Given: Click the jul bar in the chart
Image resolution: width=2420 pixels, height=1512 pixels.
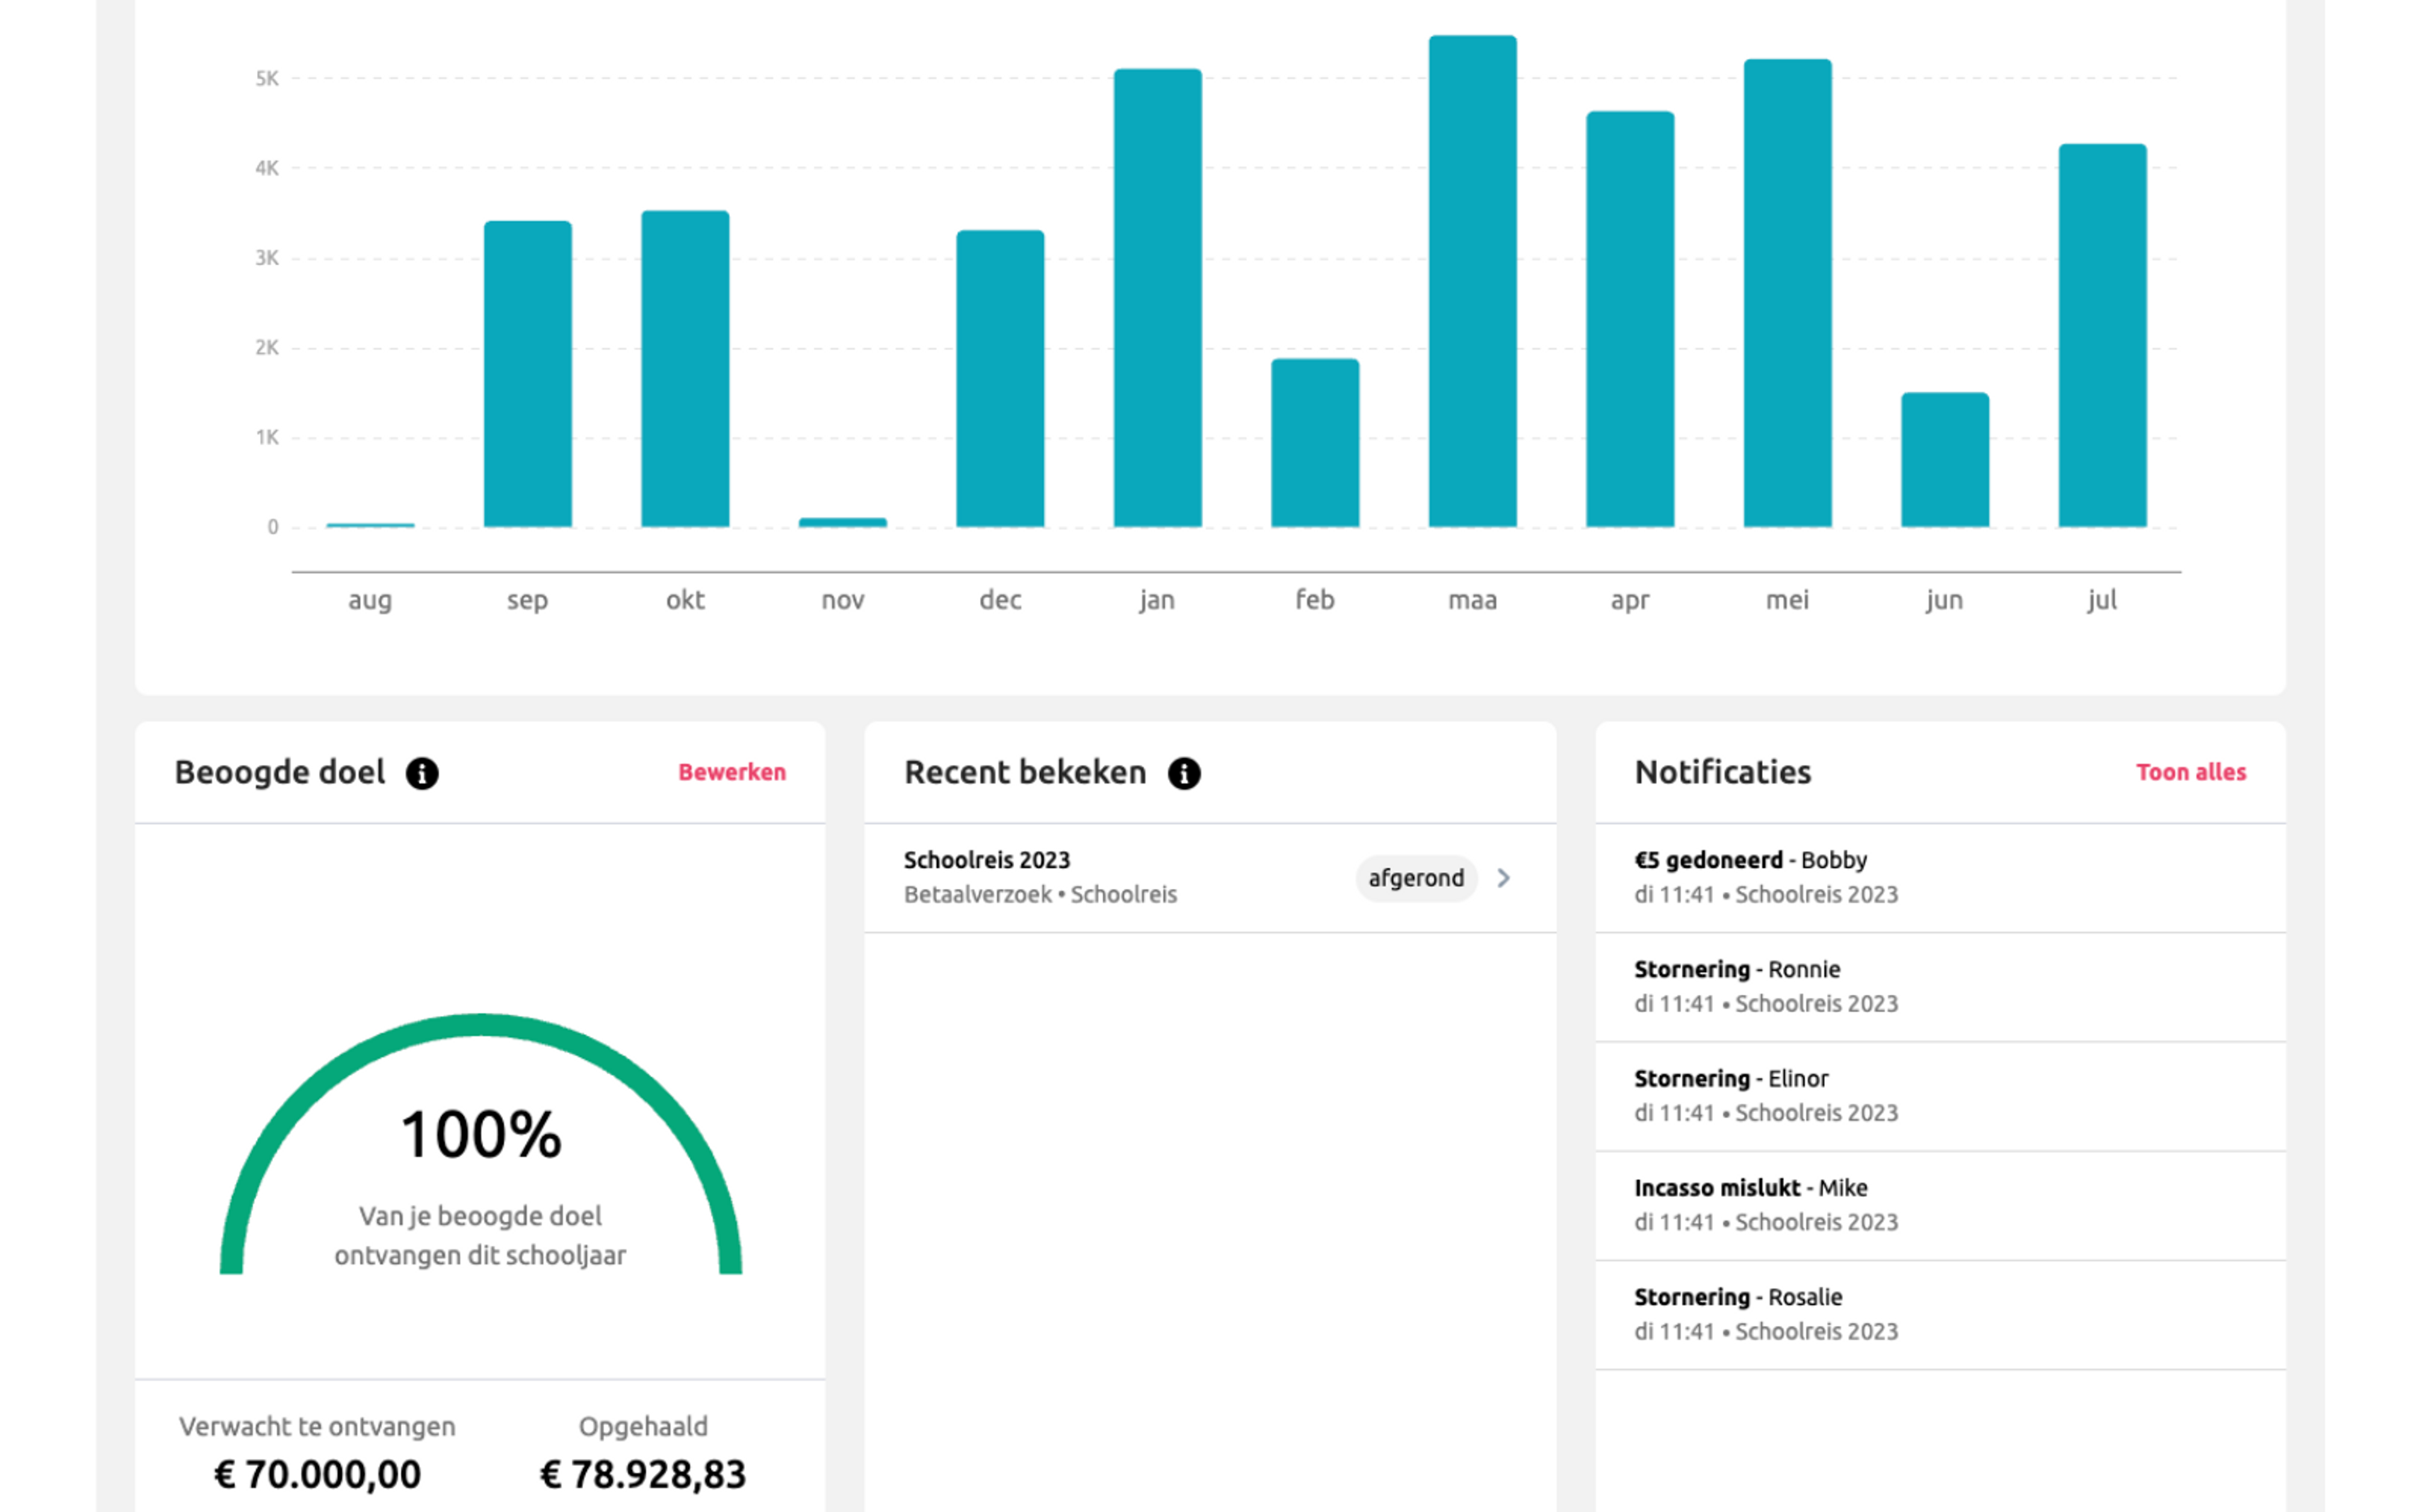Looking at the screenshot, I should point(2103,335).
